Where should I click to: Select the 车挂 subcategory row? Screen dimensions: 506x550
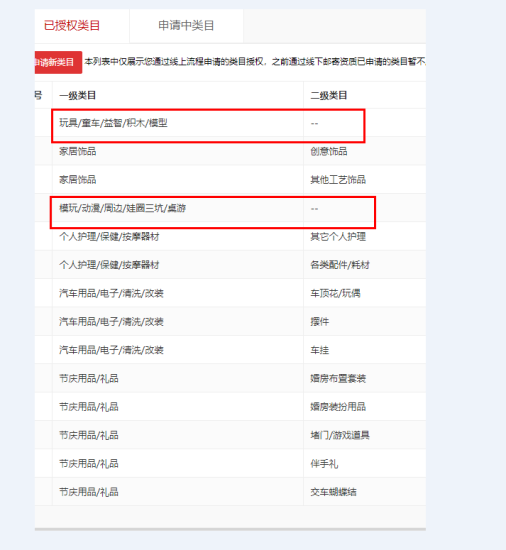point(230,350)
